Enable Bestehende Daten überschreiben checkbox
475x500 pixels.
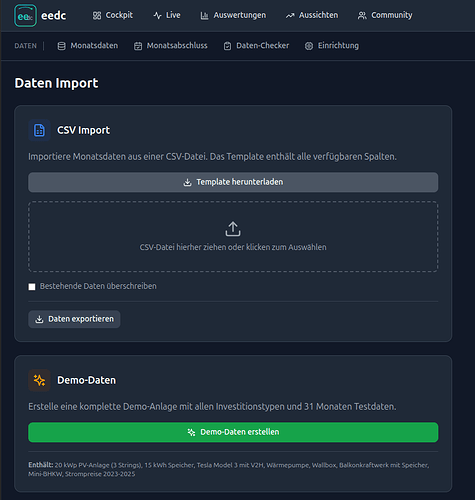tap(32, 287)
